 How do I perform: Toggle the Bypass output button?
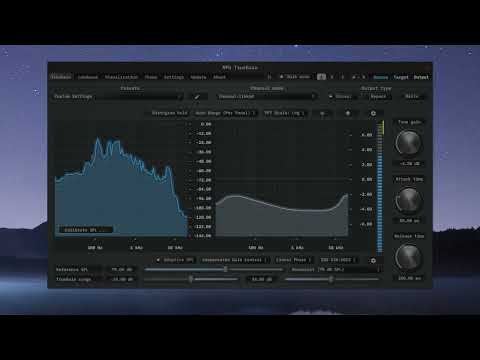tap(378, 97)
